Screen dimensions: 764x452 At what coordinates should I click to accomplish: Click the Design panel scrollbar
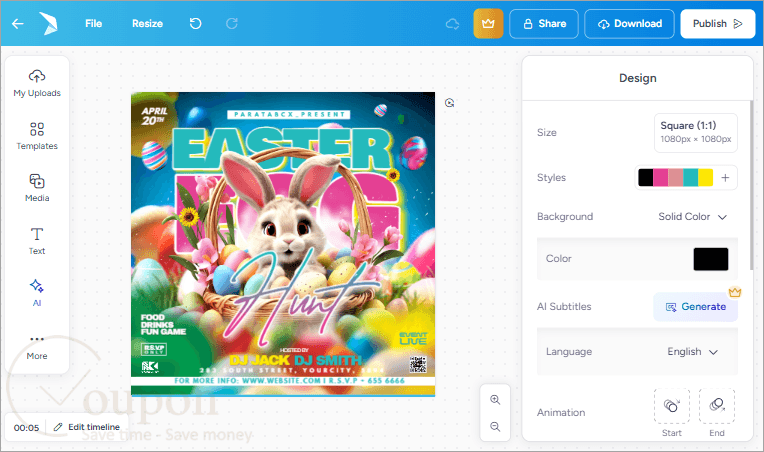751,185
